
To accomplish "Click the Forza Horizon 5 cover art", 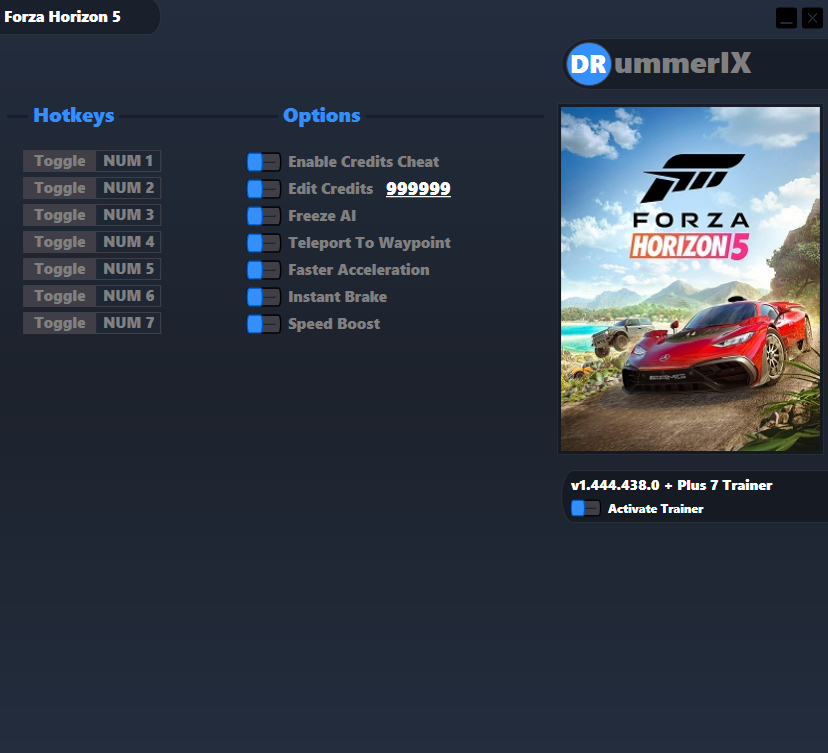I will [x=690, y=280].
